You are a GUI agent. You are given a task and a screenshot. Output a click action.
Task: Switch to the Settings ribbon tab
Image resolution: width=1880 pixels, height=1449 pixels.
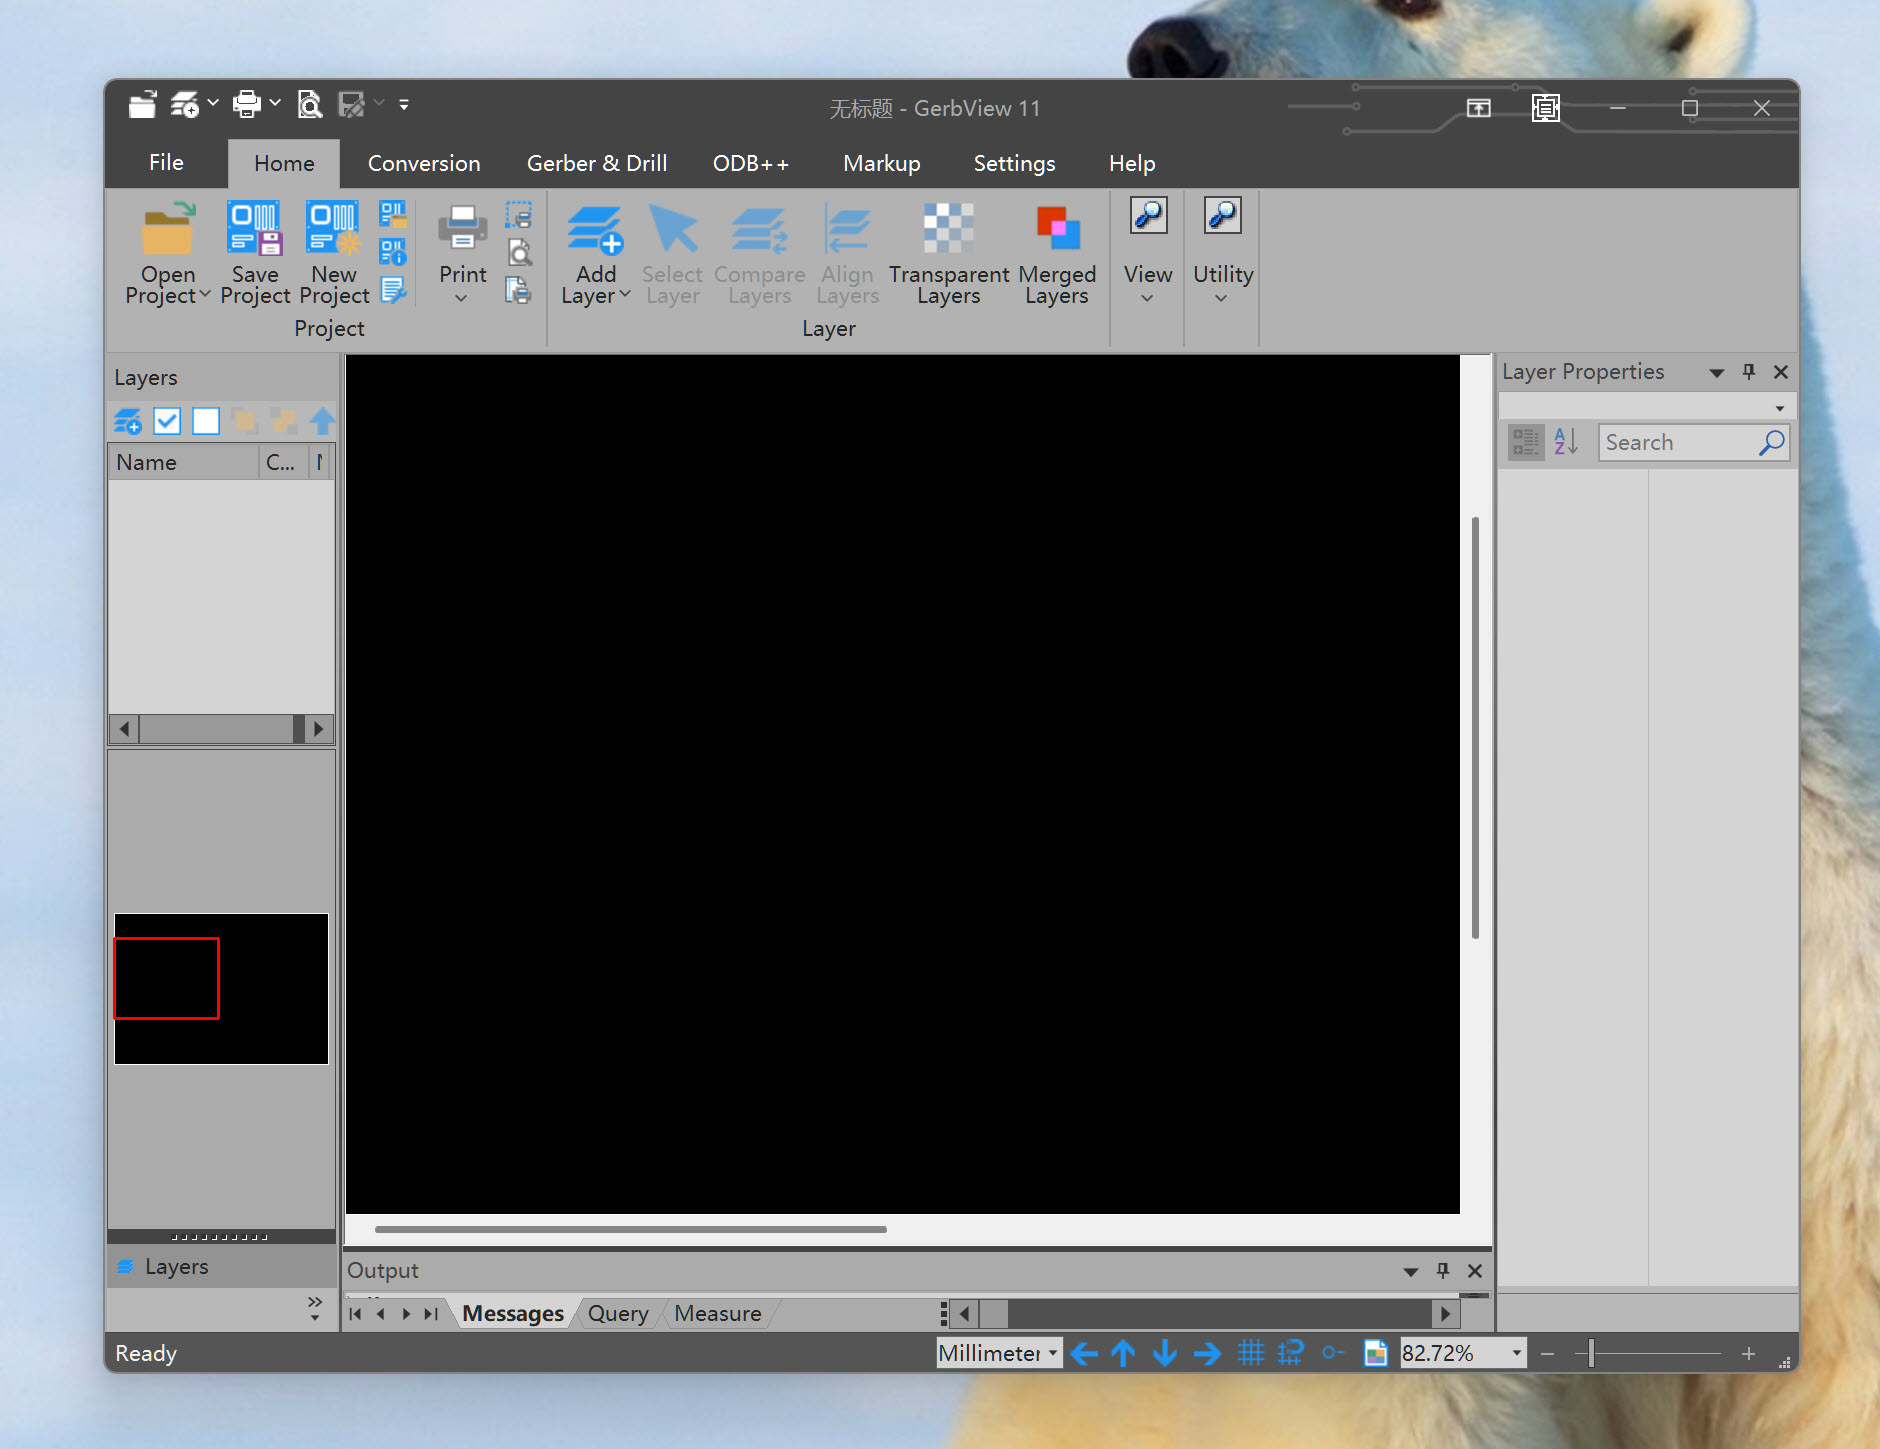1014,163
